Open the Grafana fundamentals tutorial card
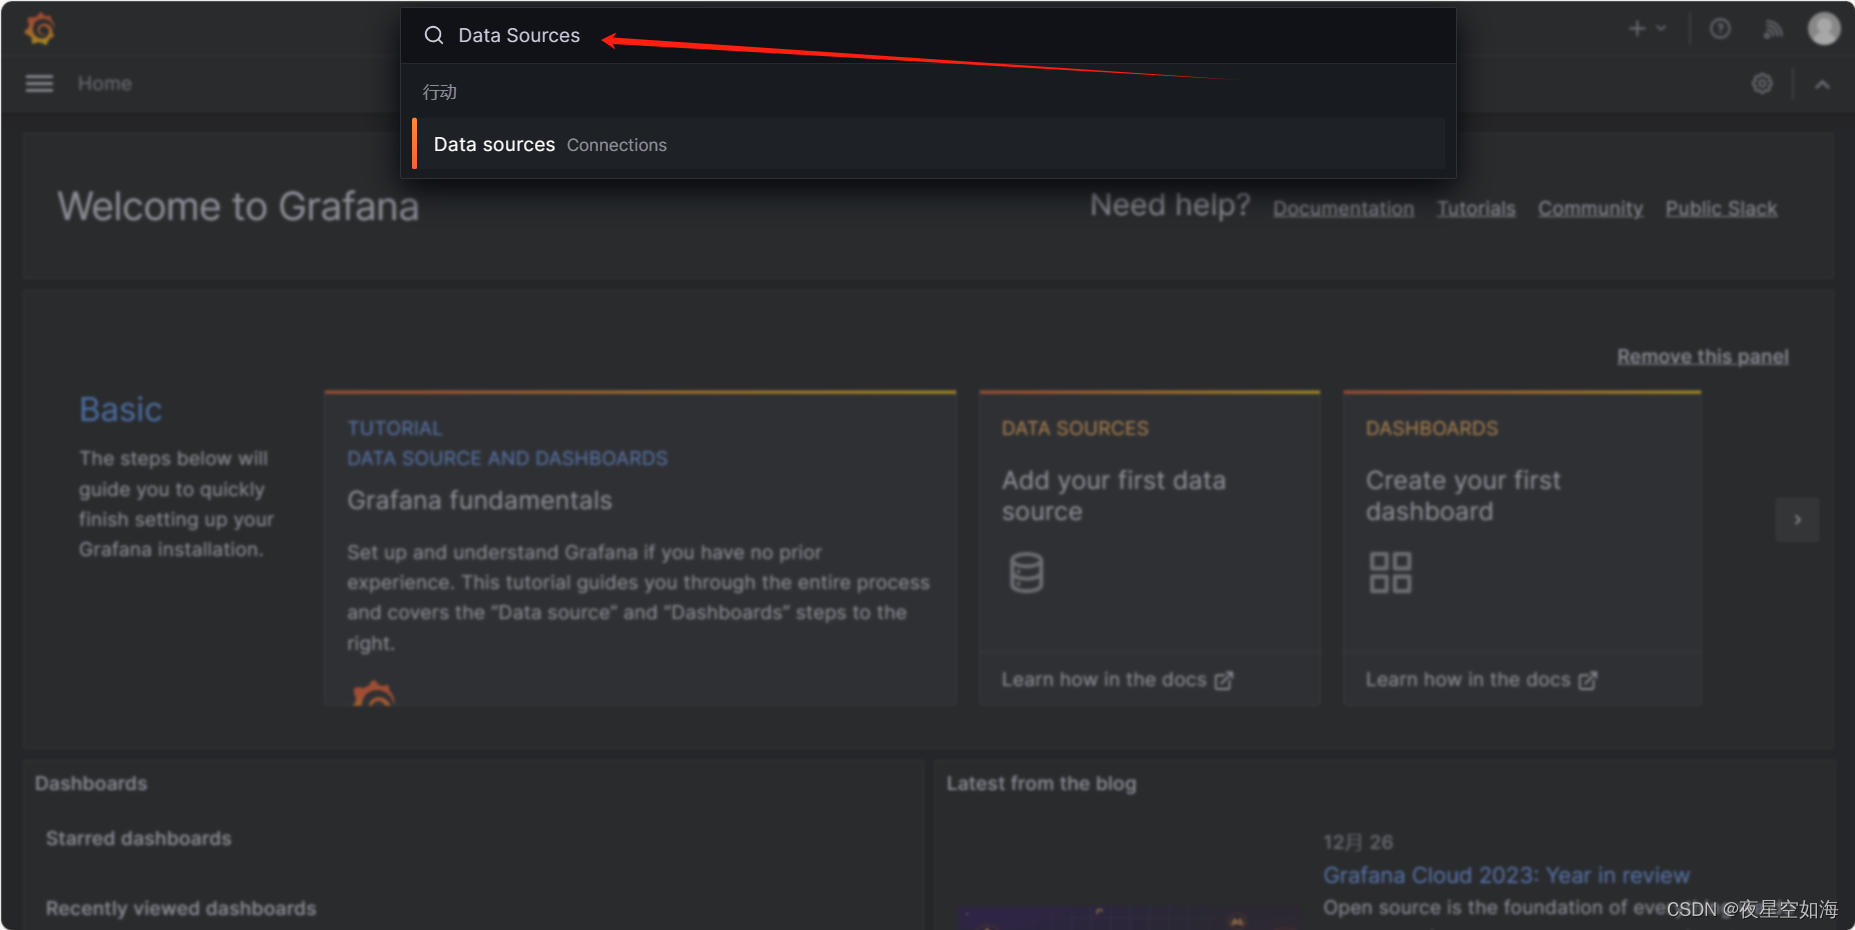 [x=640, y=548]
